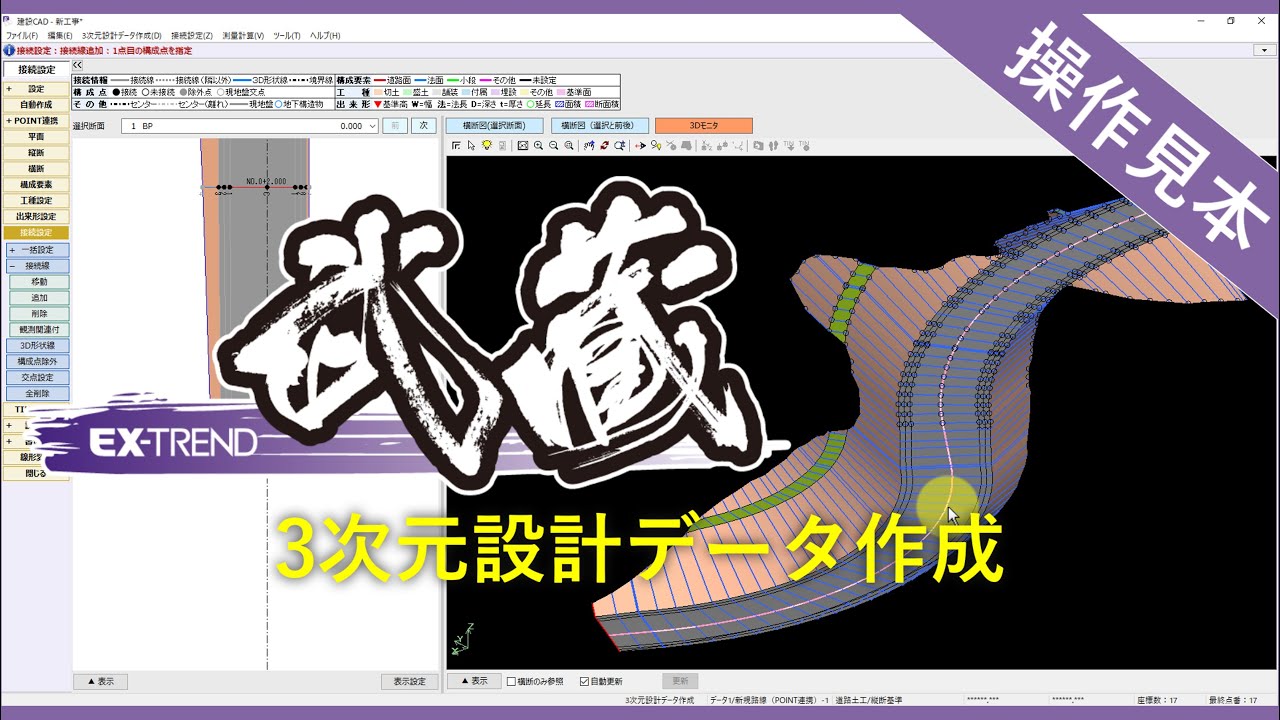Switch to 横断図(選択と前後) tab
This screenshot has width=1280, height=720.
(x=599, y=126)
